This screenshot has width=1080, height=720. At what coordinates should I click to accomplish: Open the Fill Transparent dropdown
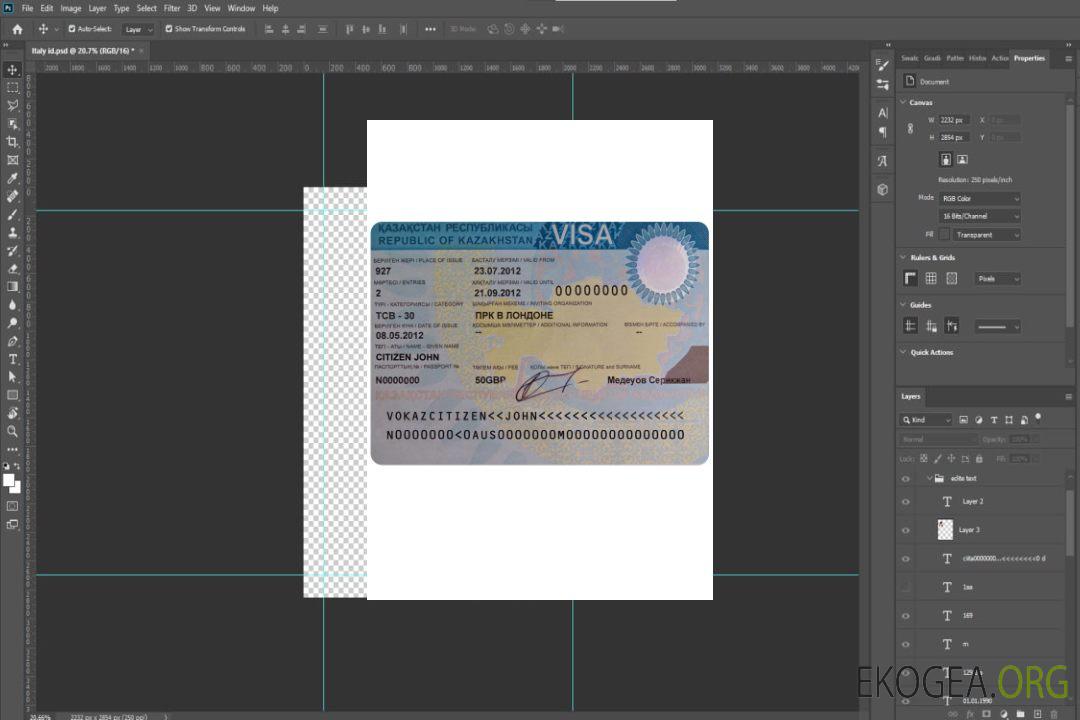(986, 235)
